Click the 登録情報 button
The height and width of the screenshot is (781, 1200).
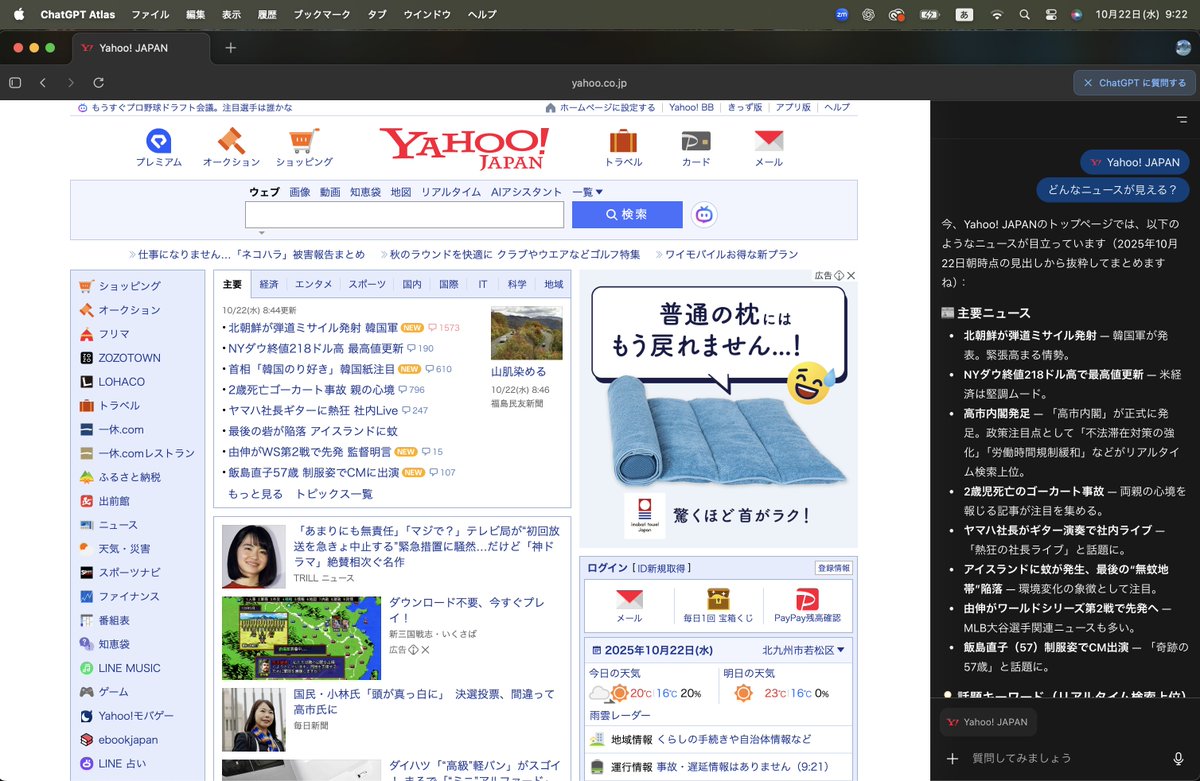[833, 568]
